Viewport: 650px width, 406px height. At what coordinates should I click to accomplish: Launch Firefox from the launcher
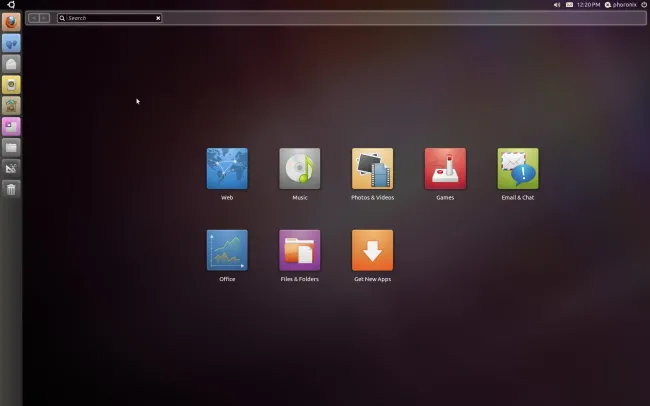tap(12, 22)
